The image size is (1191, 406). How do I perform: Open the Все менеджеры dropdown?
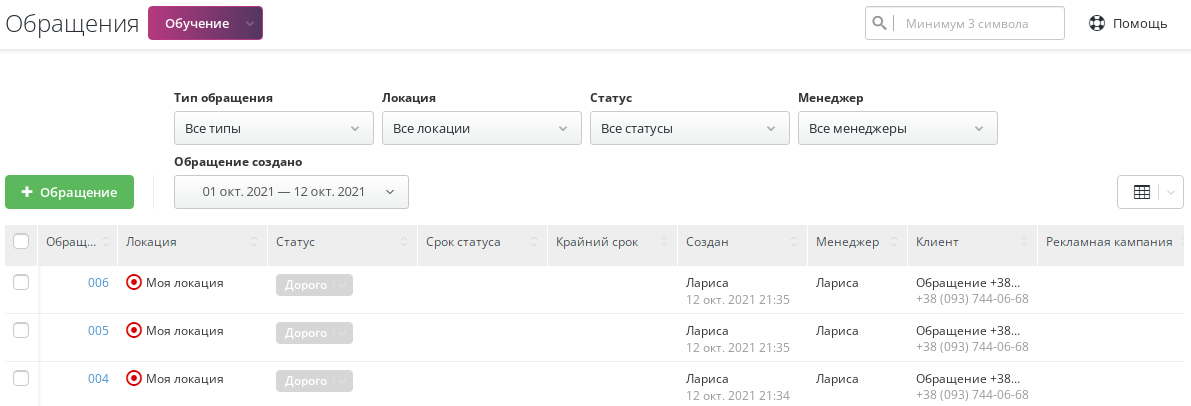click(x=897, y=128)
